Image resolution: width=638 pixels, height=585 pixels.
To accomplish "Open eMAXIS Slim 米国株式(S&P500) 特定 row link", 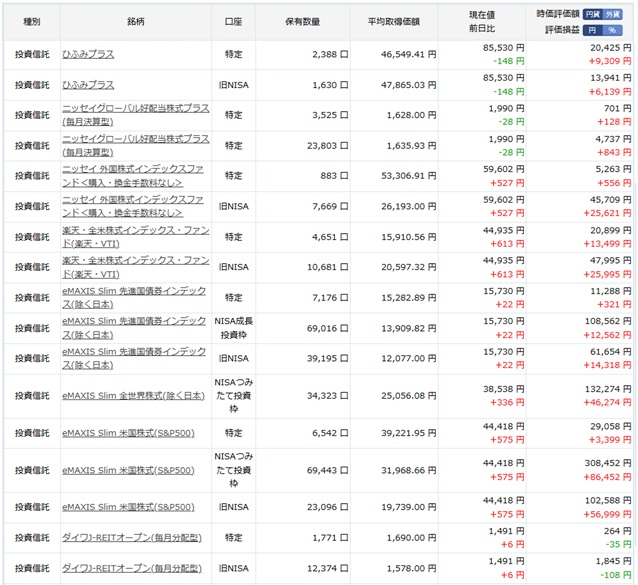I will [x=128, y=433].
